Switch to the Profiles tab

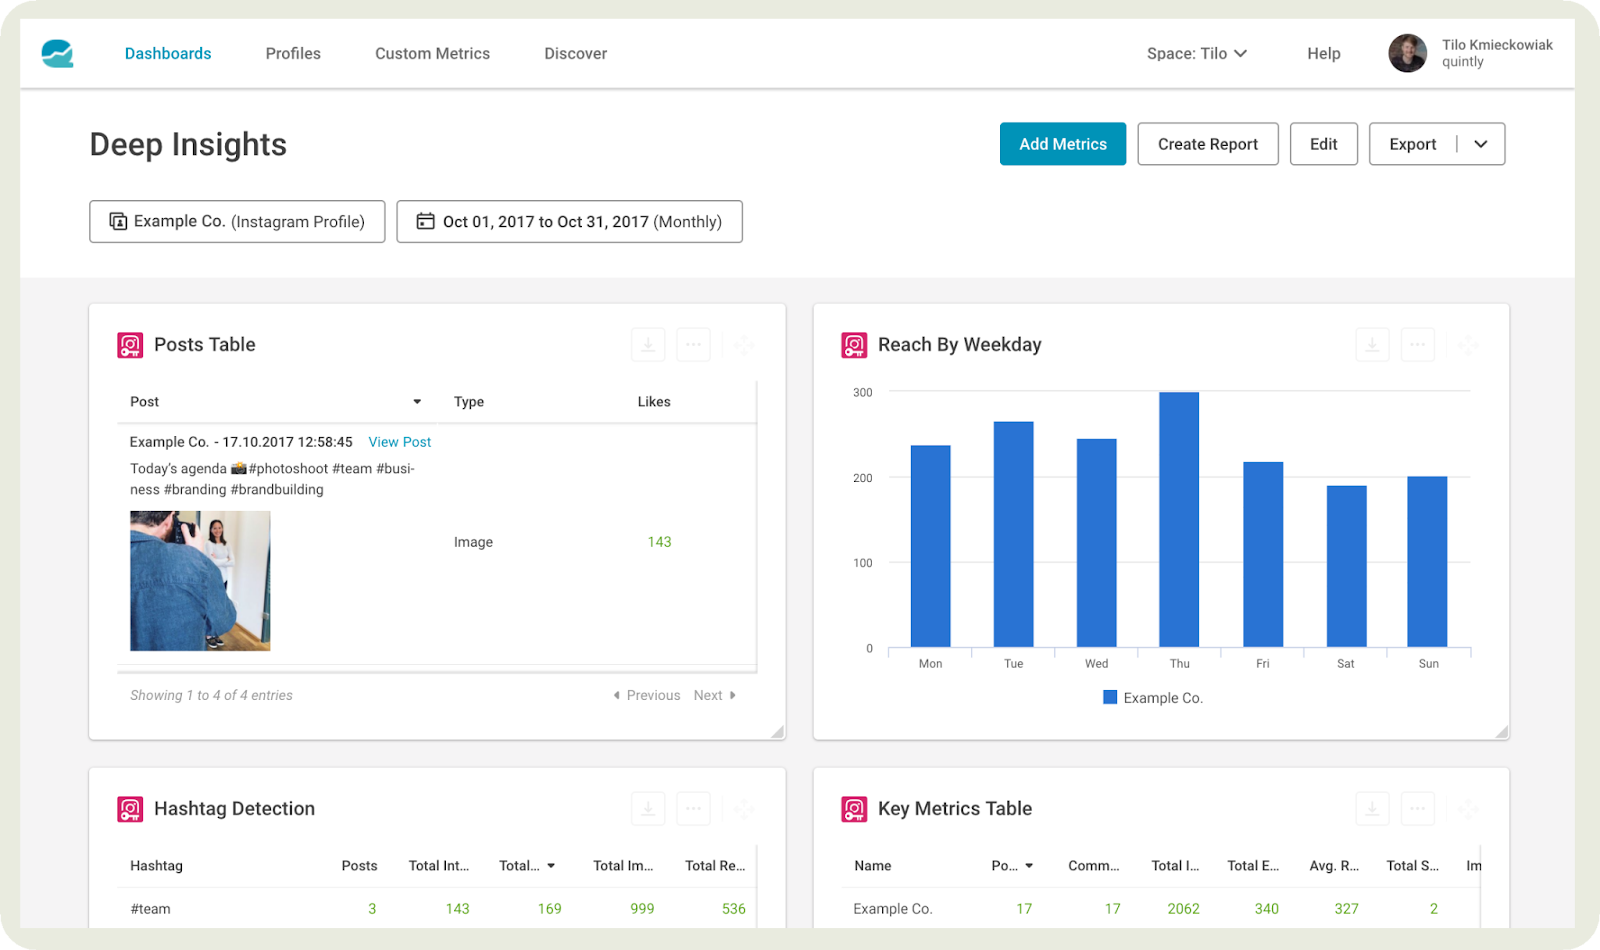coord(292,53)
